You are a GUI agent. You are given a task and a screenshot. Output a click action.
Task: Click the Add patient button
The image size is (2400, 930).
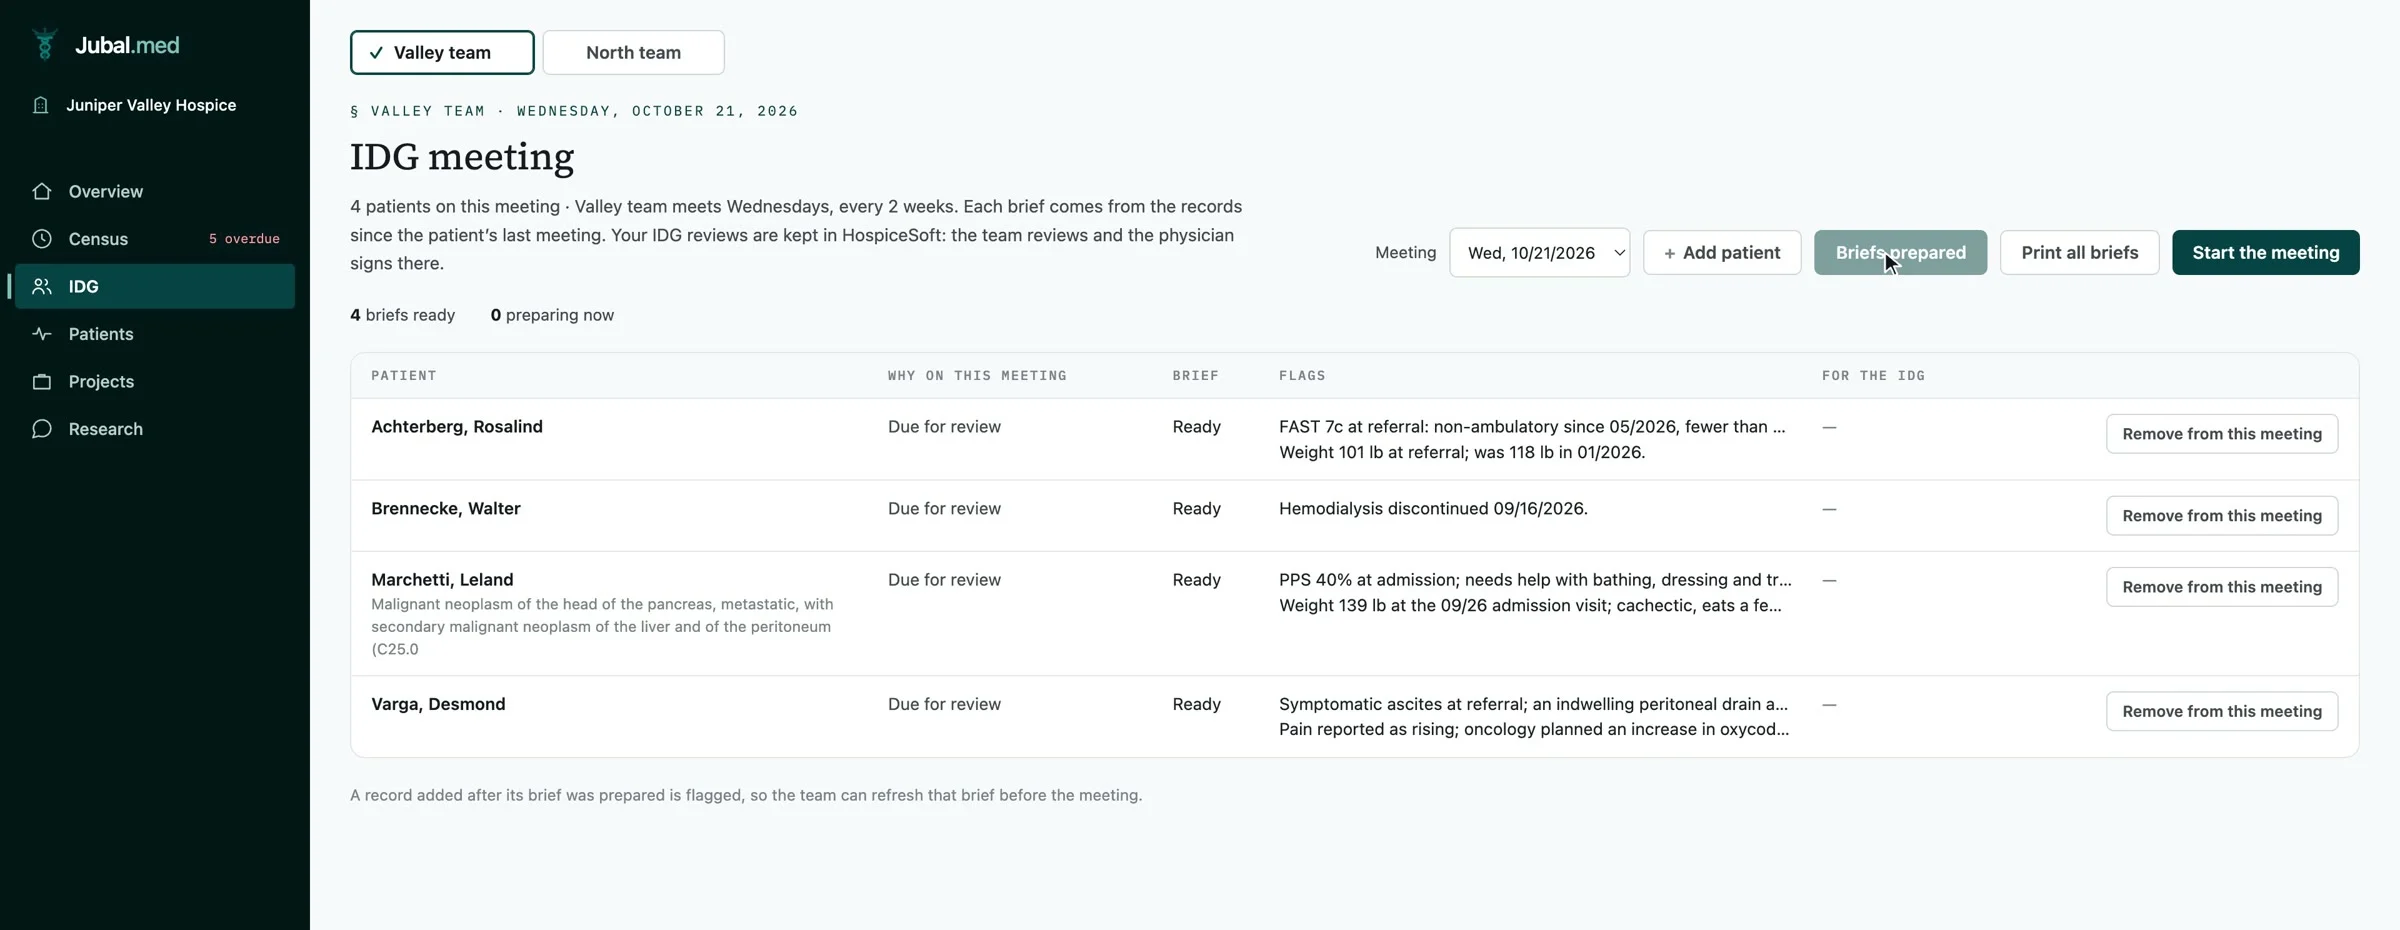click(1722, 253)
